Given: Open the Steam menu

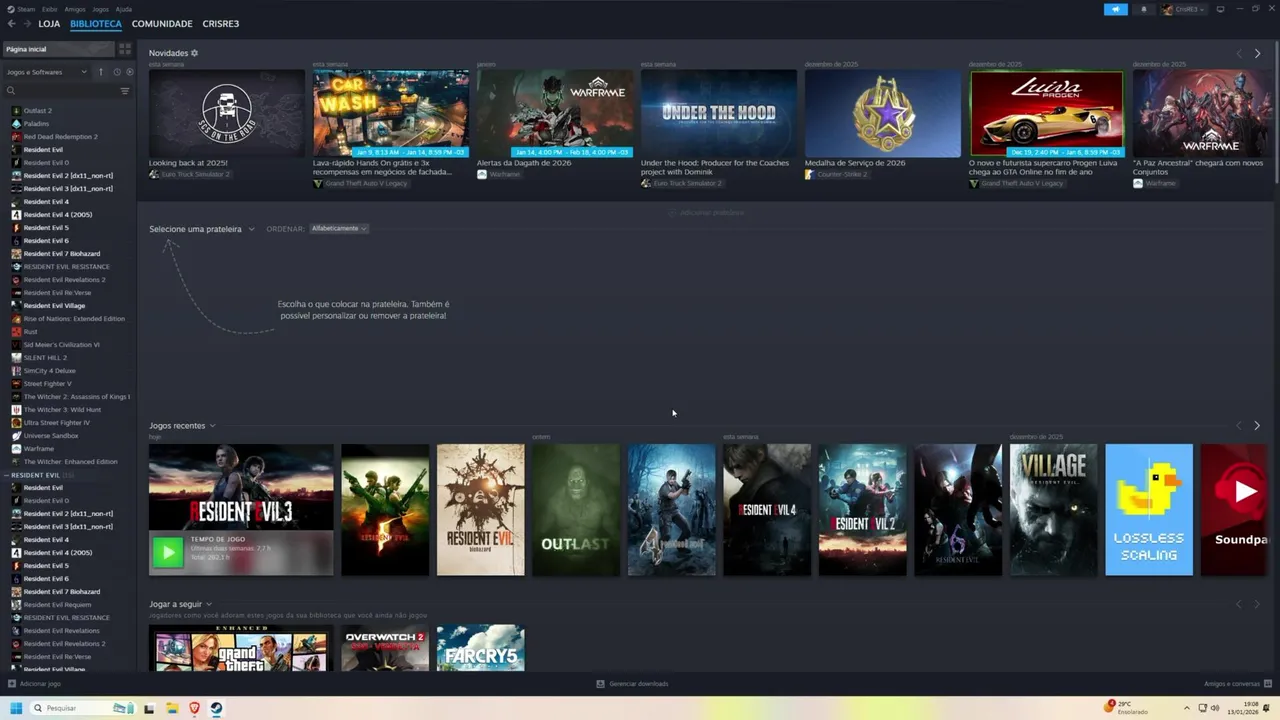Looking at the screenshot, I should point(26,9).
